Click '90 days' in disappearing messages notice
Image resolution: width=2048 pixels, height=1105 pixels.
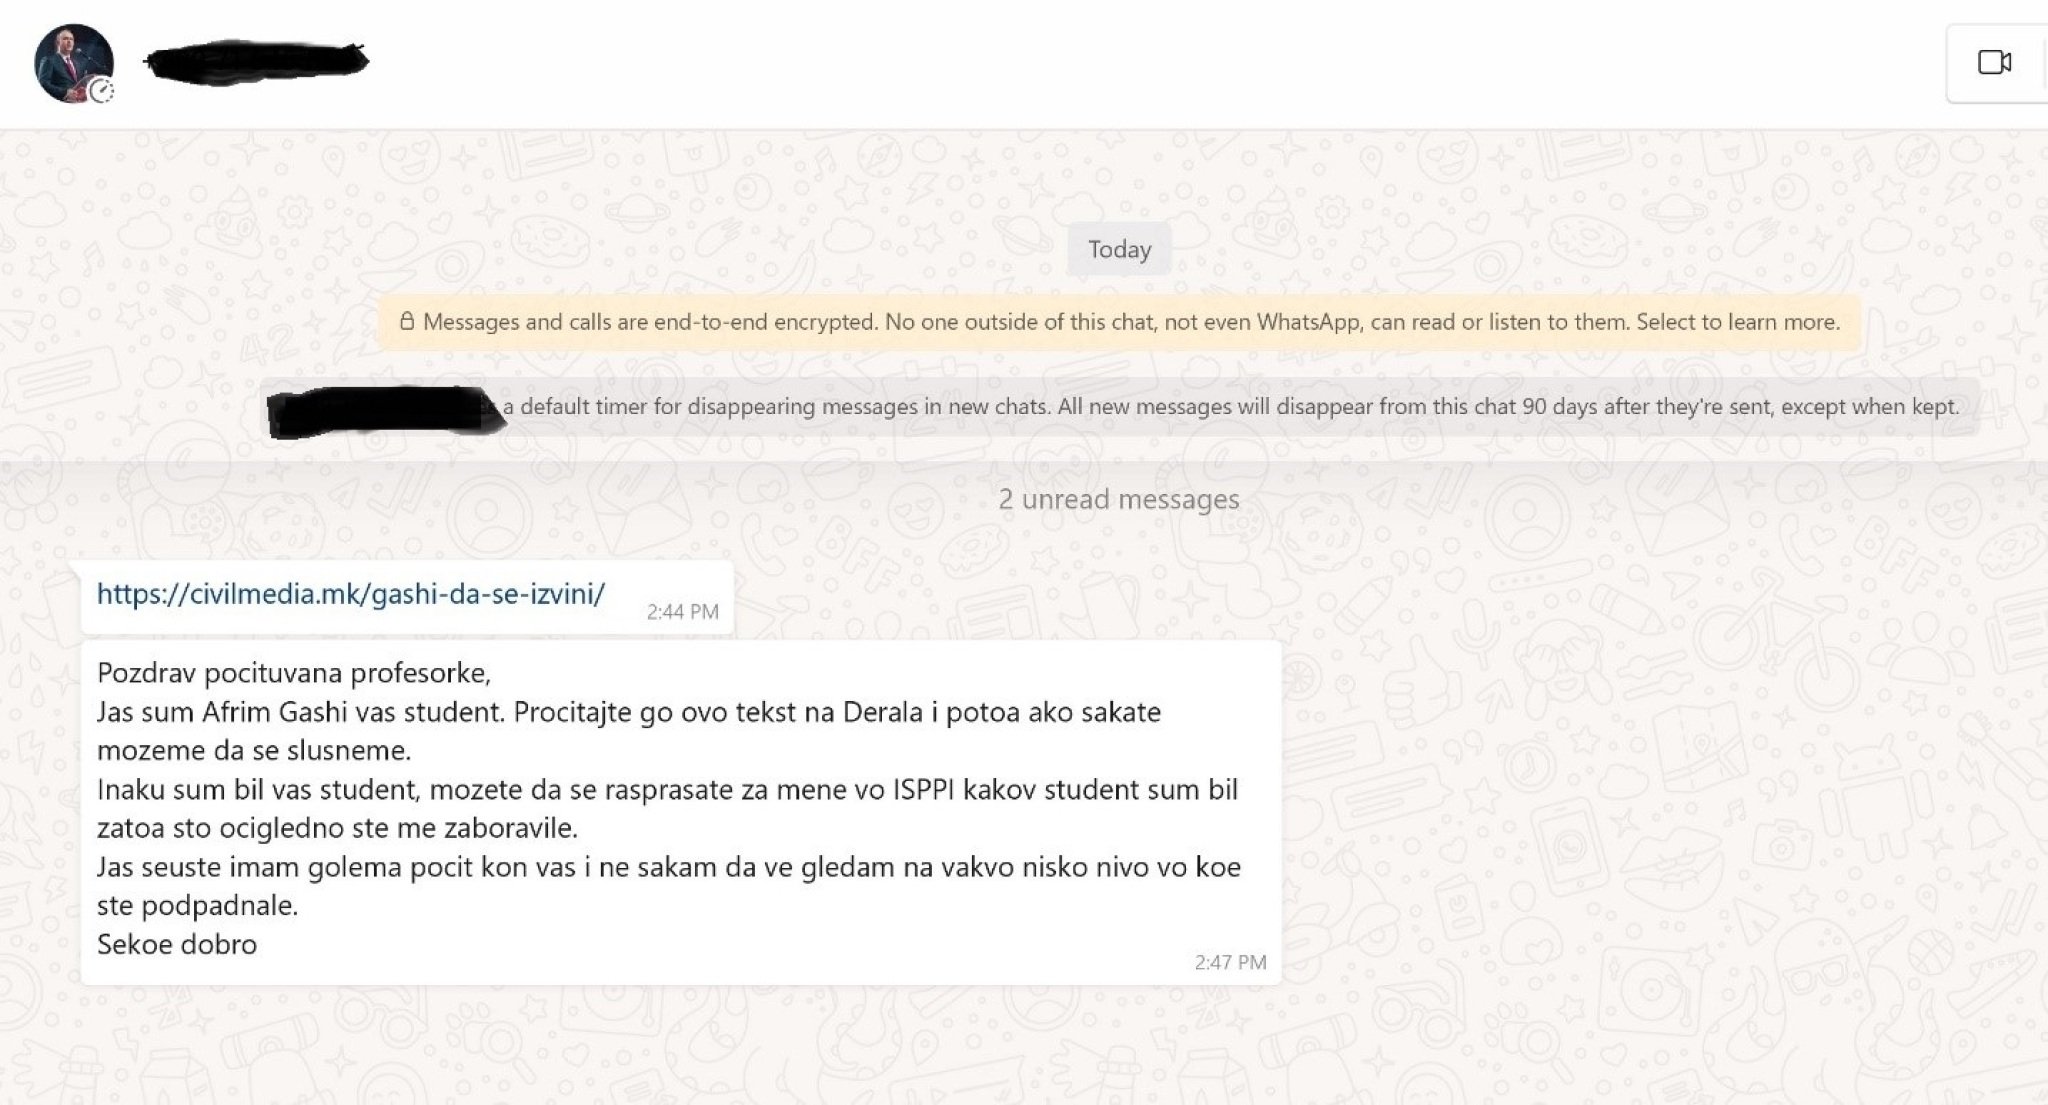(x=1559, y=407)
